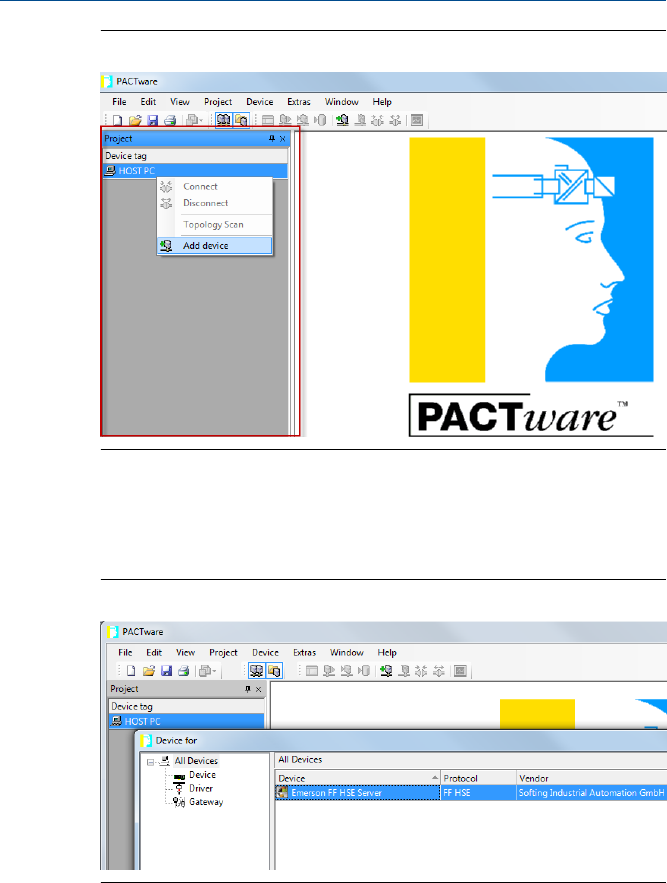Click Save floppy icon in Device for dialog window

[166, 671]
